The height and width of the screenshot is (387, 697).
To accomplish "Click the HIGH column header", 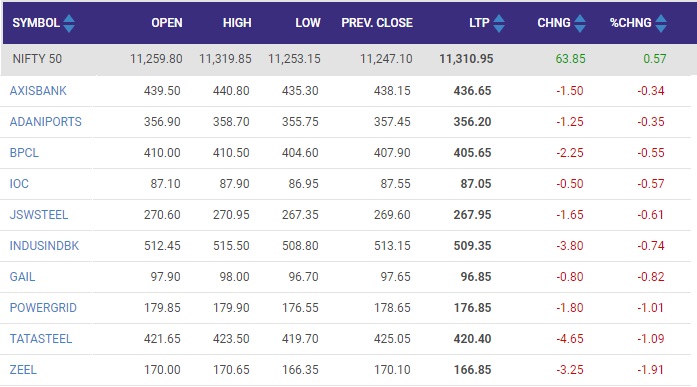I will 237,23.
